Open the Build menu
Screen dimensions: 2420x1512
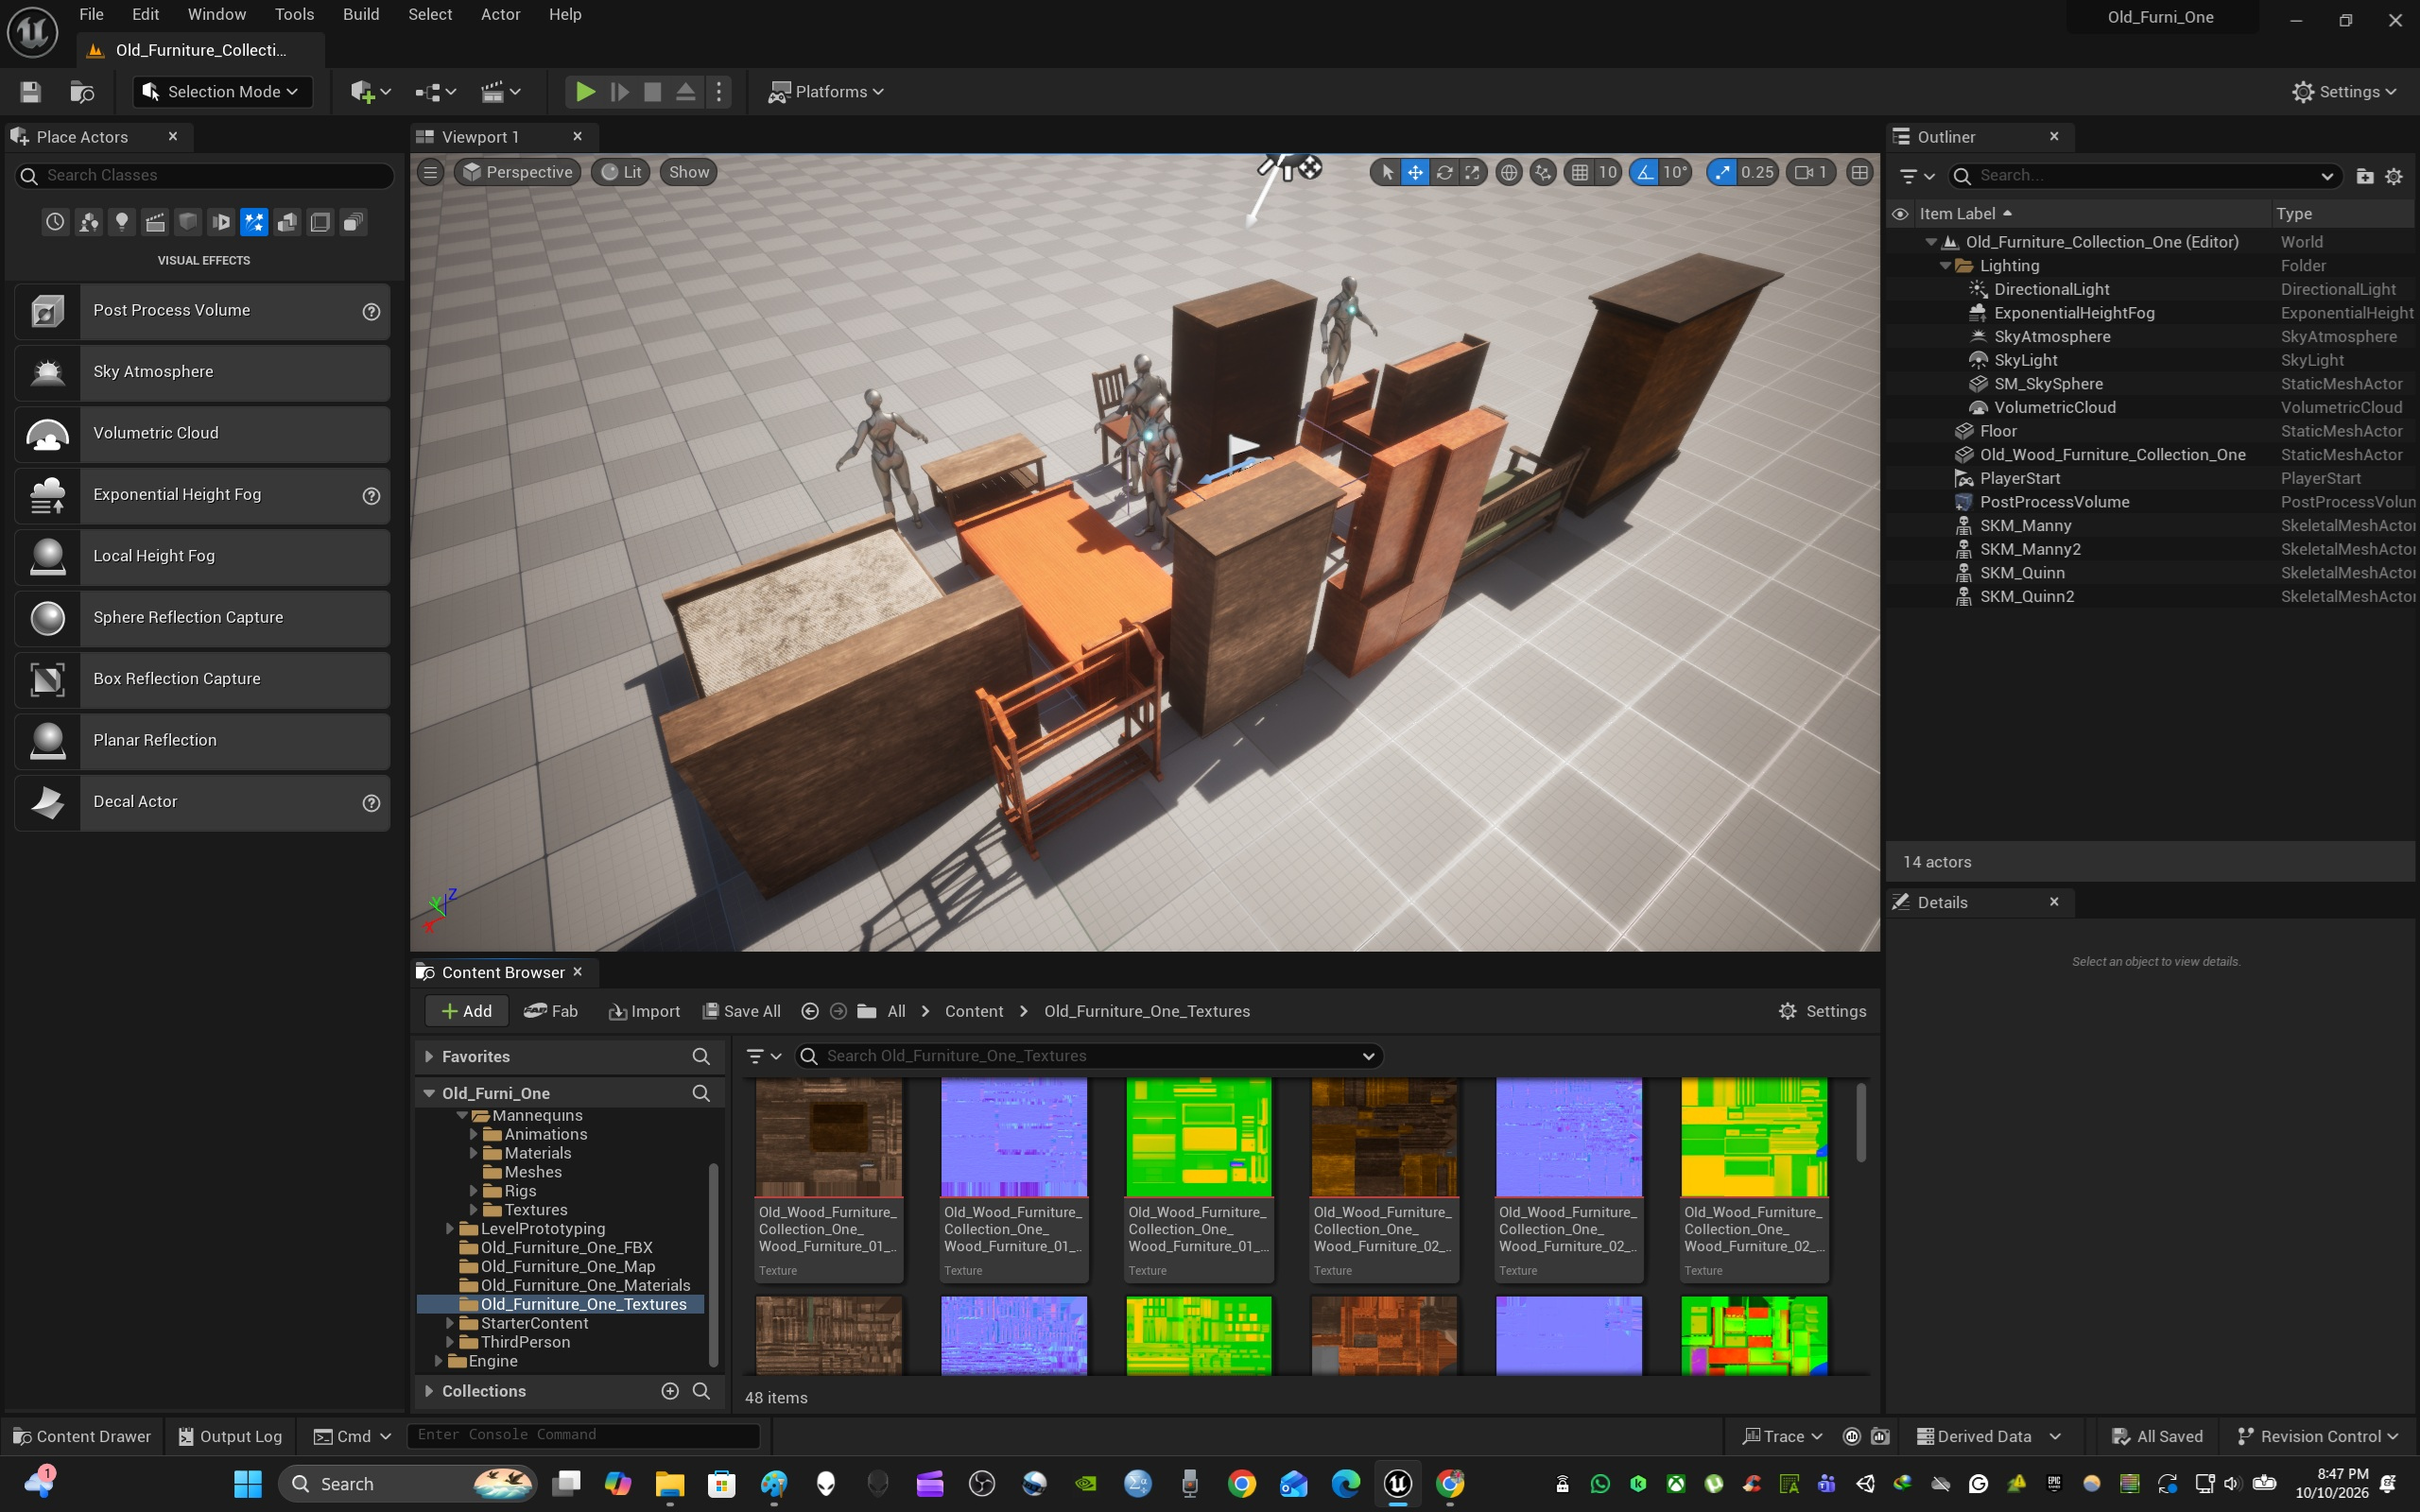tap(361, 14)
